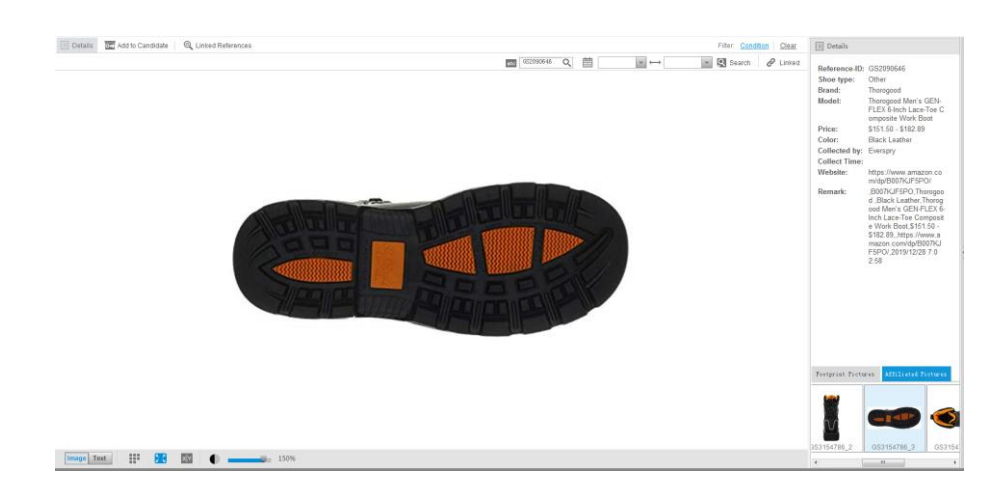The width and height of the screenshot is (990, 494).
Task: Switch to Footprint Pictures tab
Action: pos(845,374)
